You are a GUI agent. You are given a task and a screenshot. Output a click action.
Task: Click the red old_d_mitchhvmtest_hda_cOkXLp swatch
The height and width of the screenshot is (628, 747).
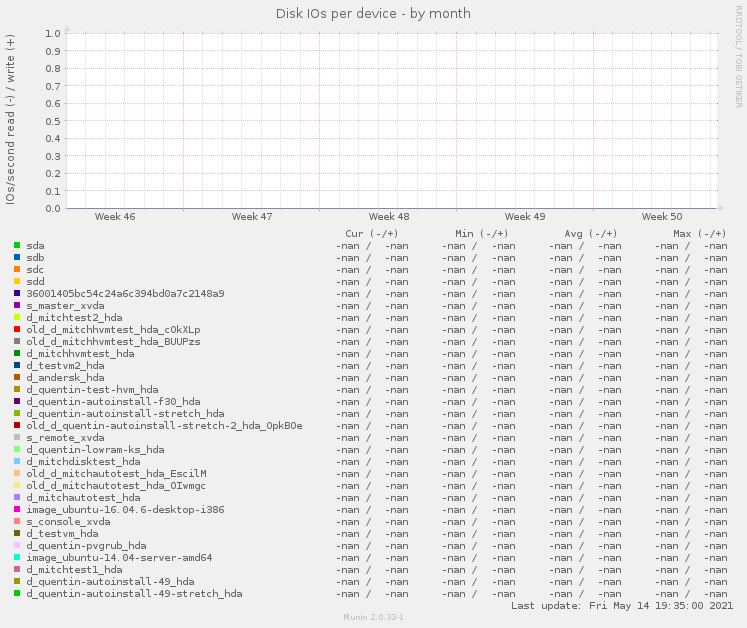coord(17,329)
